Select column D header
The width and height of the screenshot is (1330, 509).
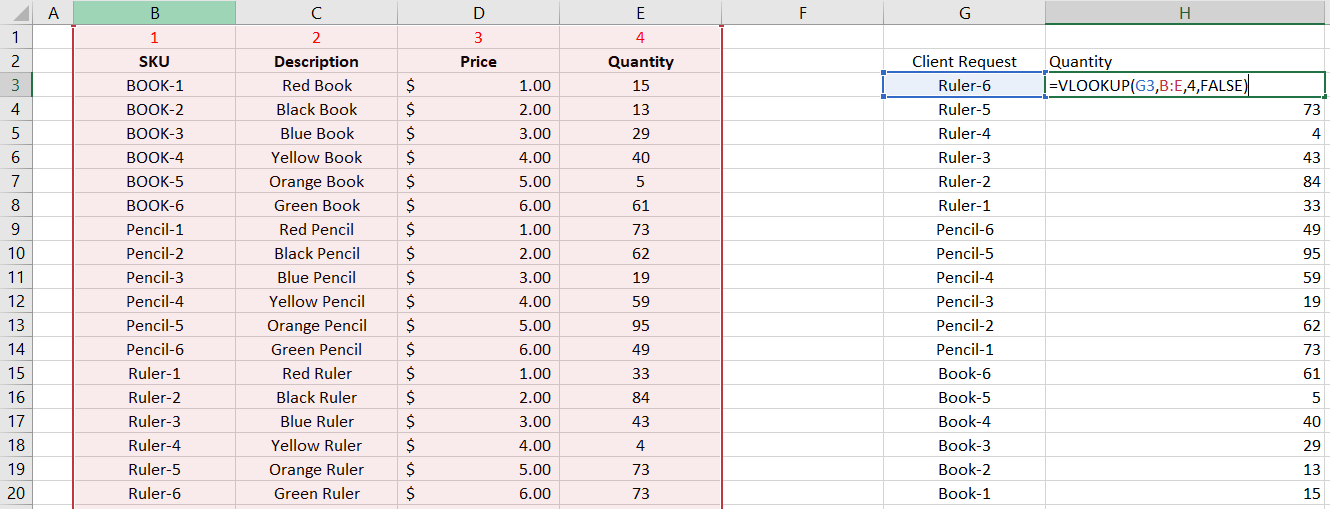click(479, 12)
